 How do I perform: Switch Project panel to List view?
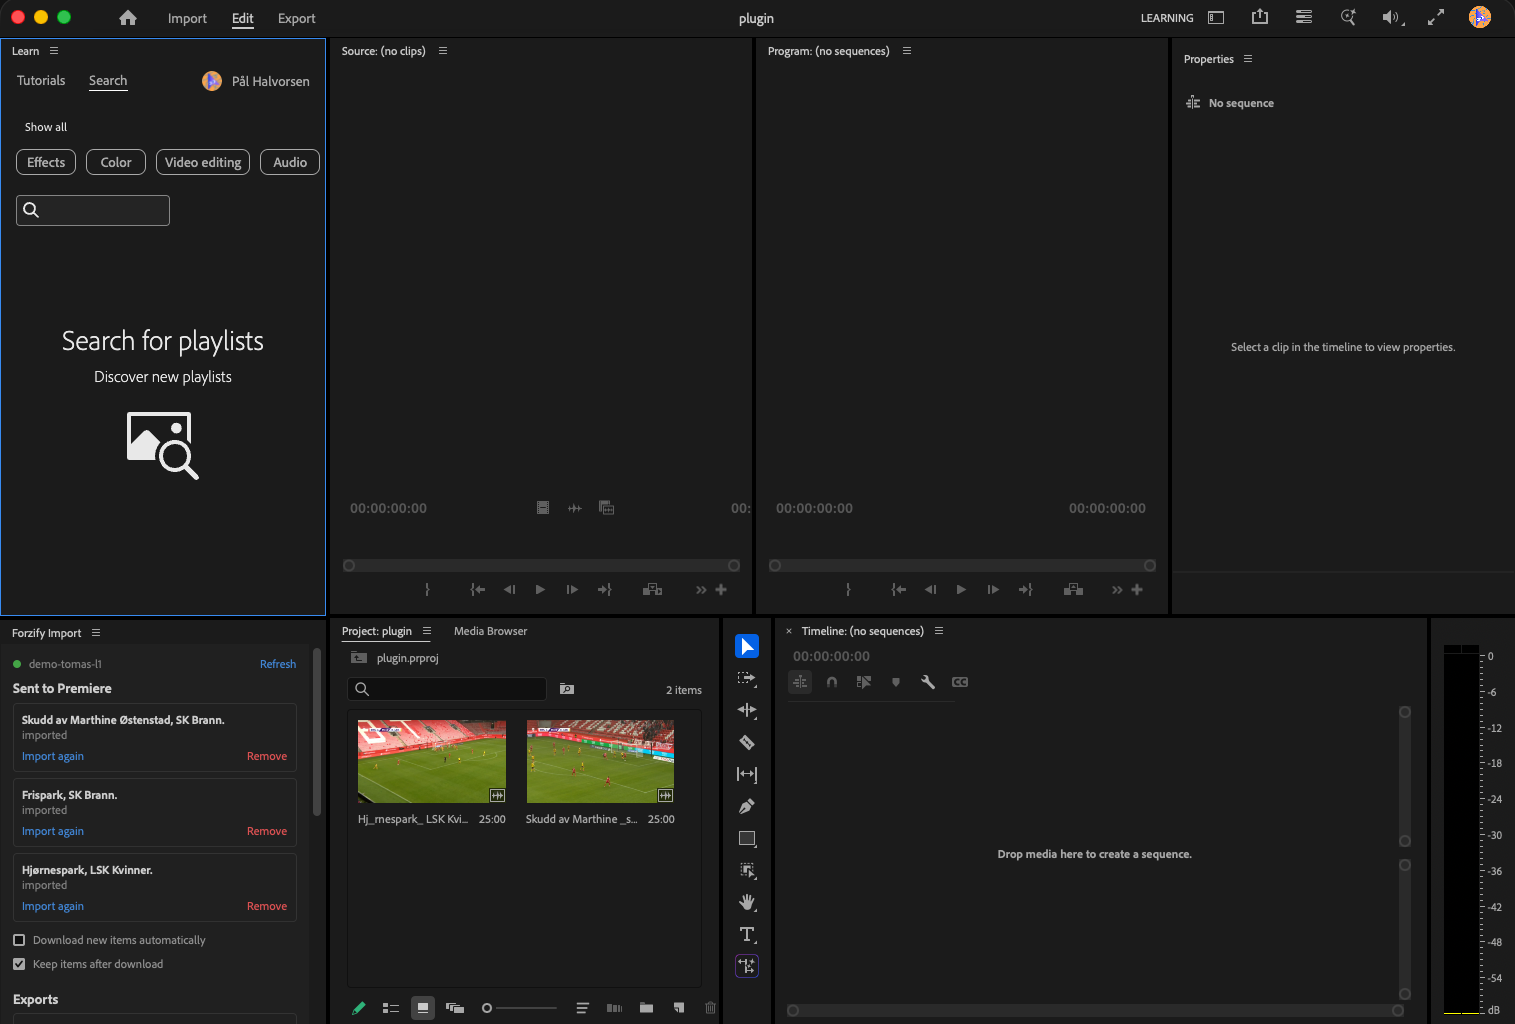click(391, 1008)
